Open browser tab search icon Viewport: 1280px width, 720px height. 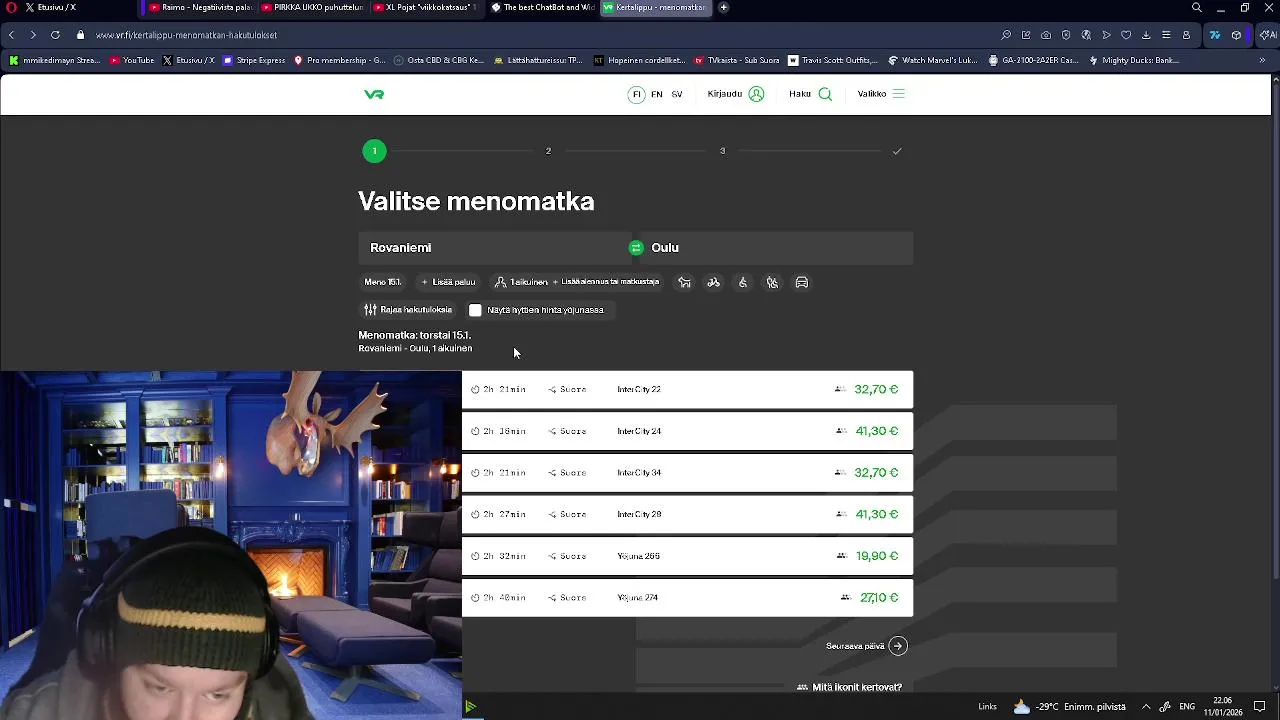point(1196,7)
